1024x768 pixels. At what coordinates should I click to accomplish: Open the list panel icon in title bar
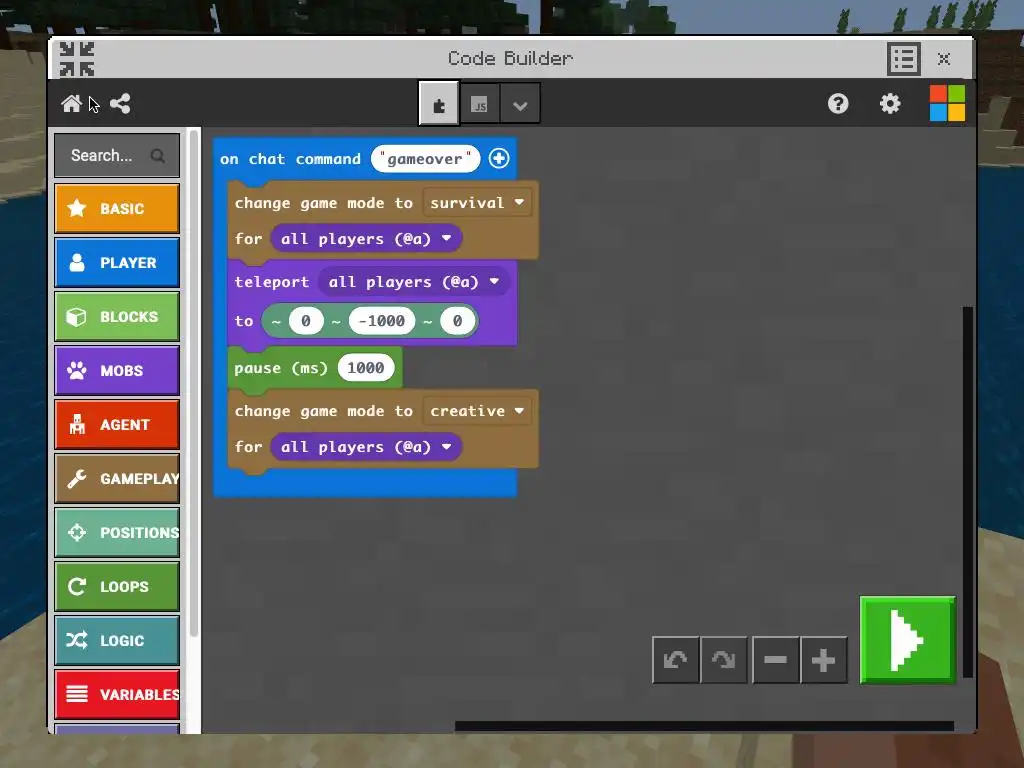click(x=904, y=59)
